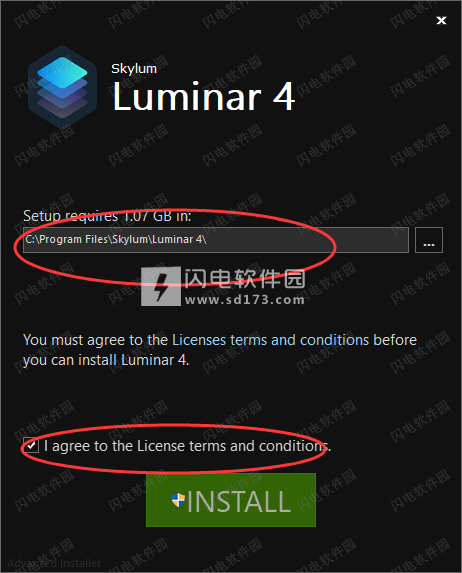
Task: Click inside the installation path field
Action: (216, 240)
